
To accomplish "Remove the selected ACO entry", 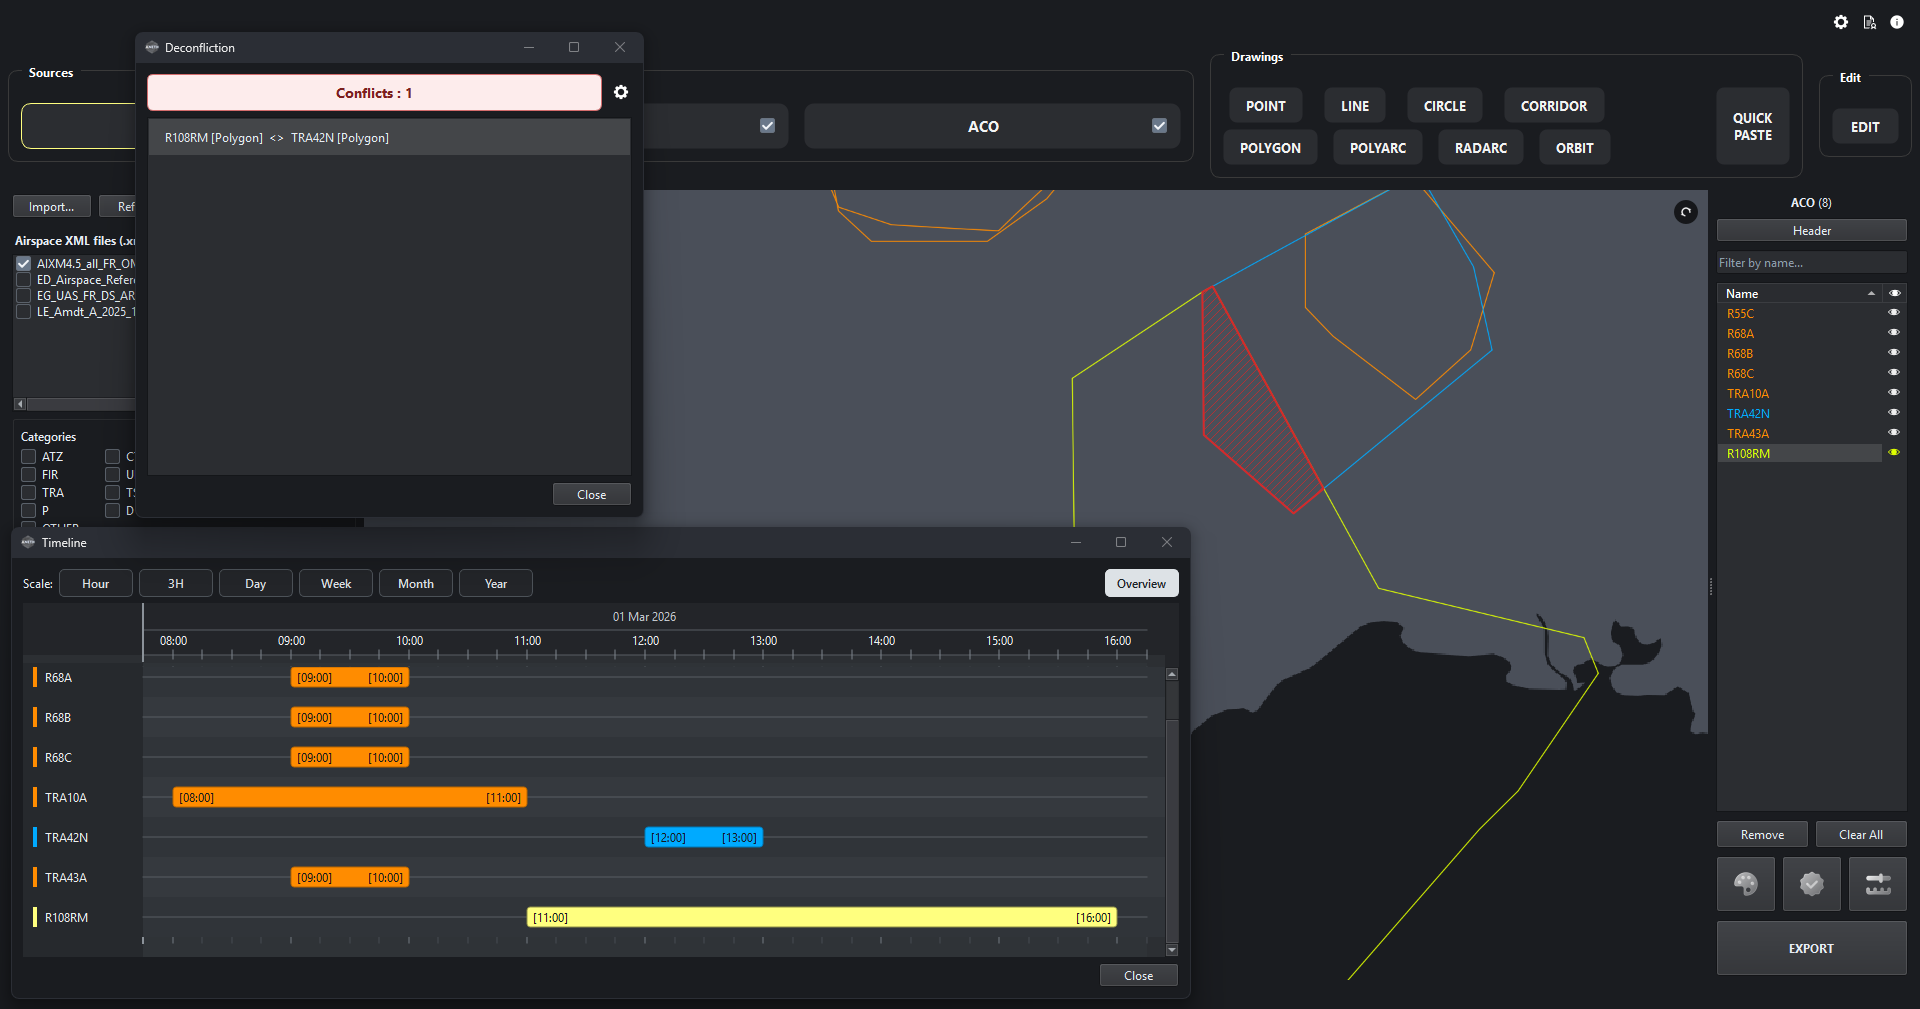I will pos(1762,835).
